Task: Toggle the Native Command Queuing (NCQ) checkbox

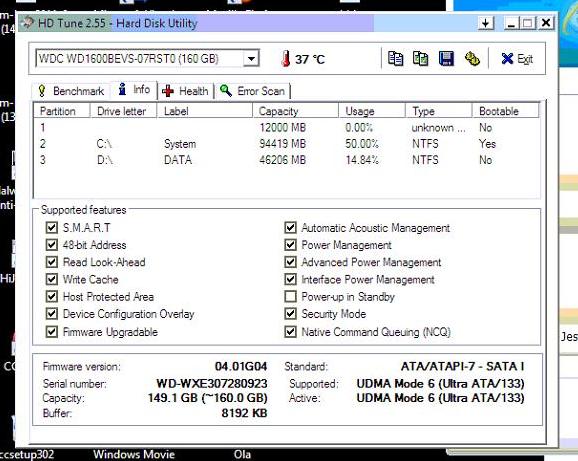Action: point(290,332)
